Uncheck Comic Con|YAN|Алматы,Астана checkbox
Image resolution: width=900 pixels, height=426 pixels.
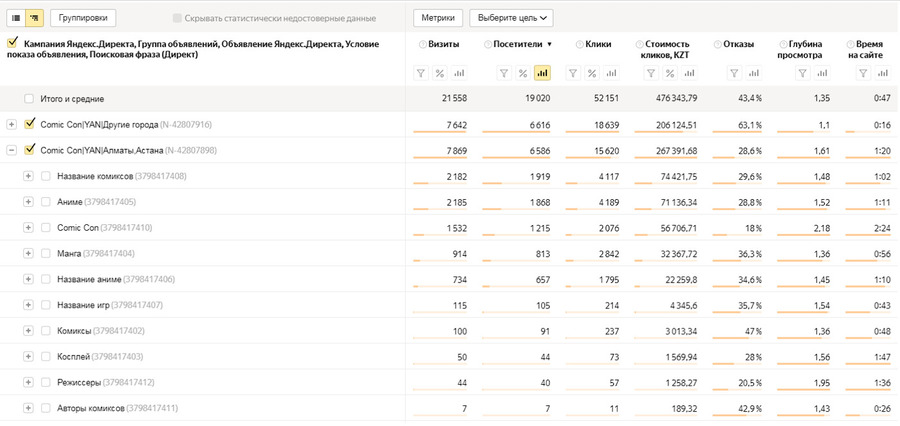pos(29,149)
